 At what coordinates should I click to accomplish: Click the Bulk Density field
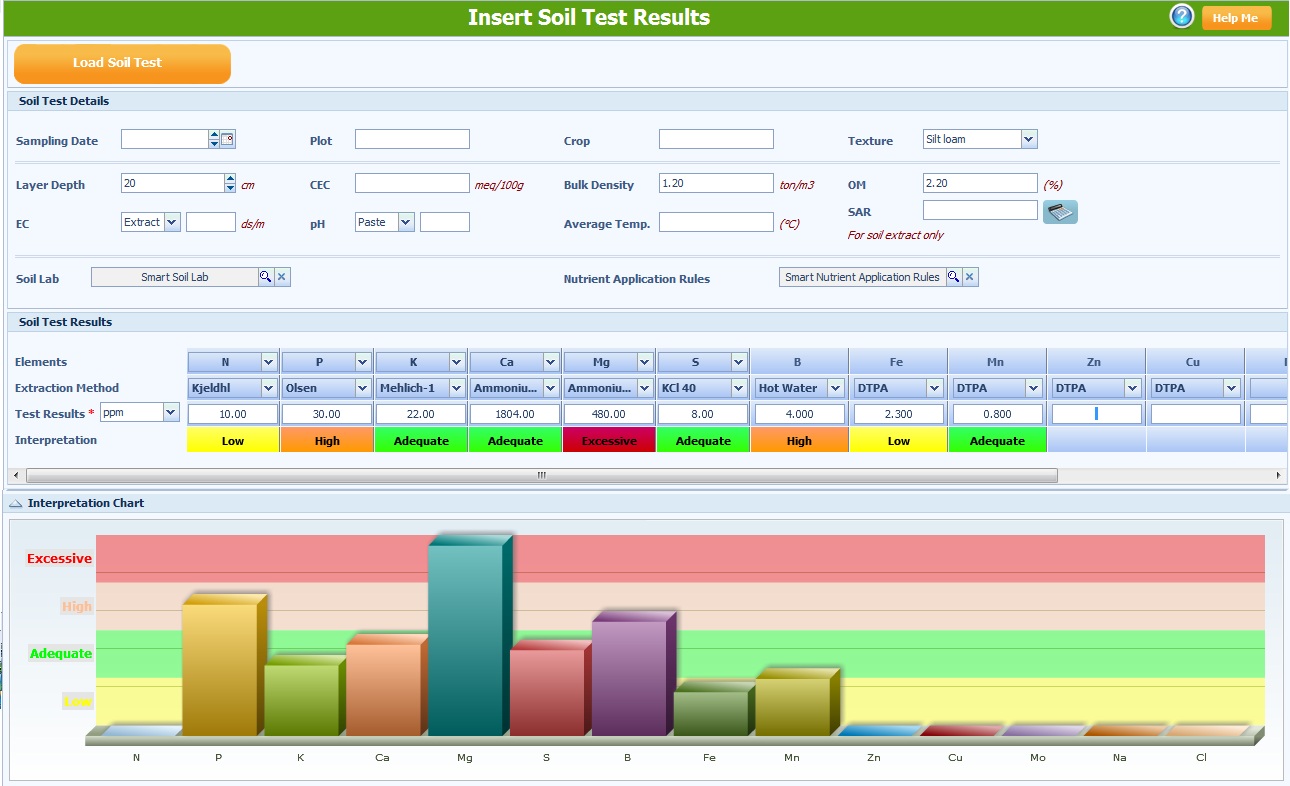pyautogui.click(x=716, y=183)
